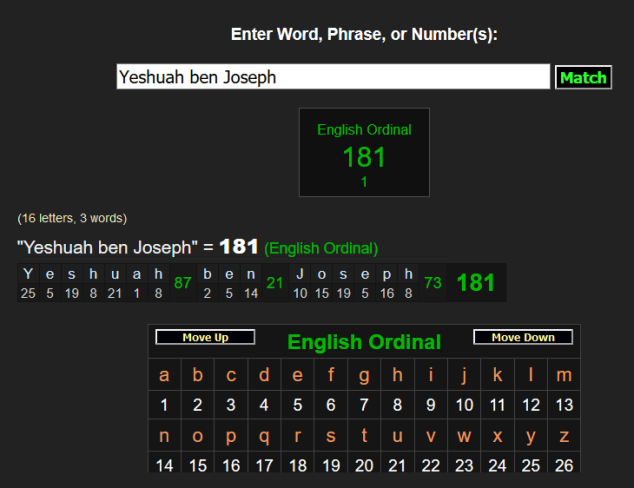Click the letter Y in the breakdown row

tap(28, 274)
